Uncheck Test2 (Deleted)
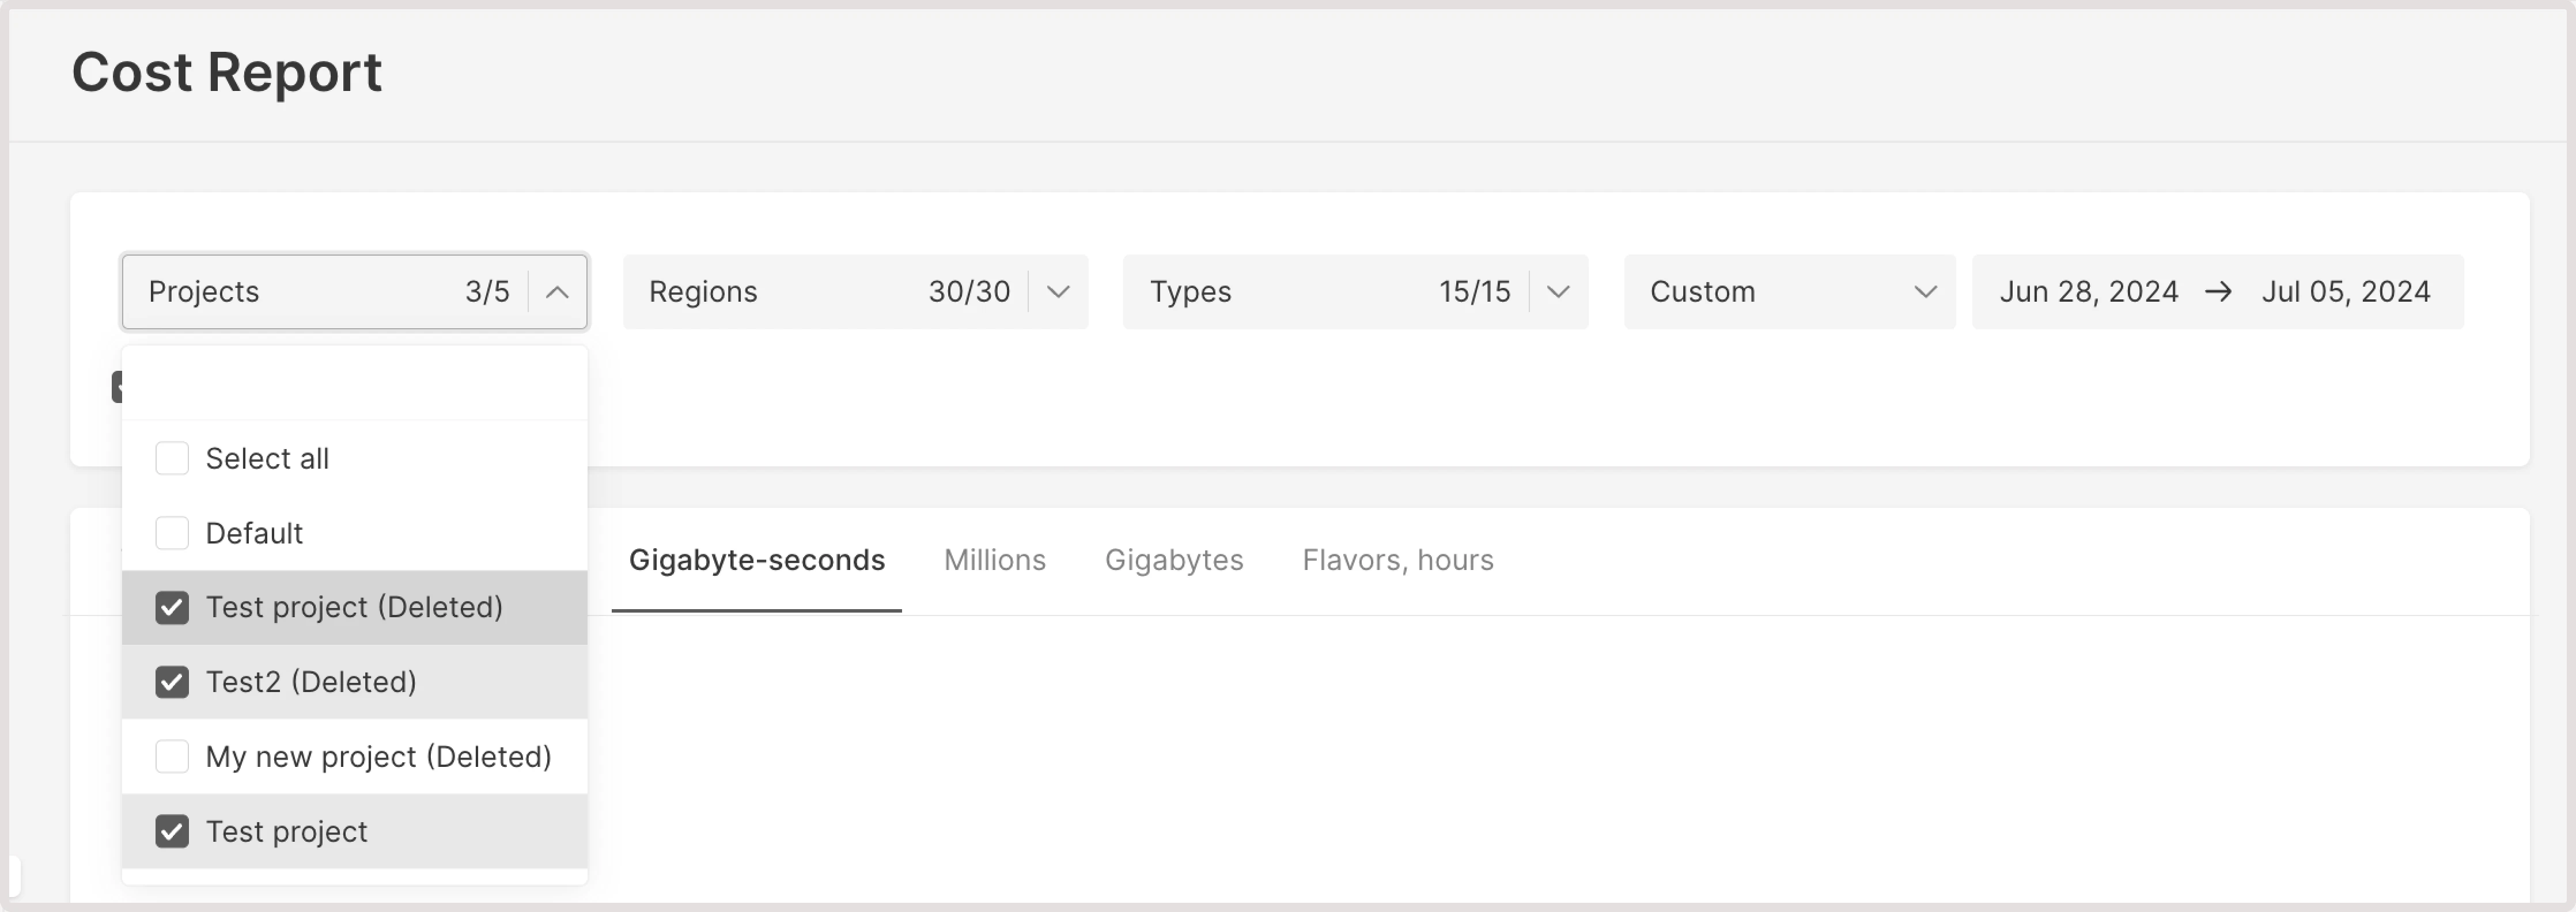 [x=172, y=681]
